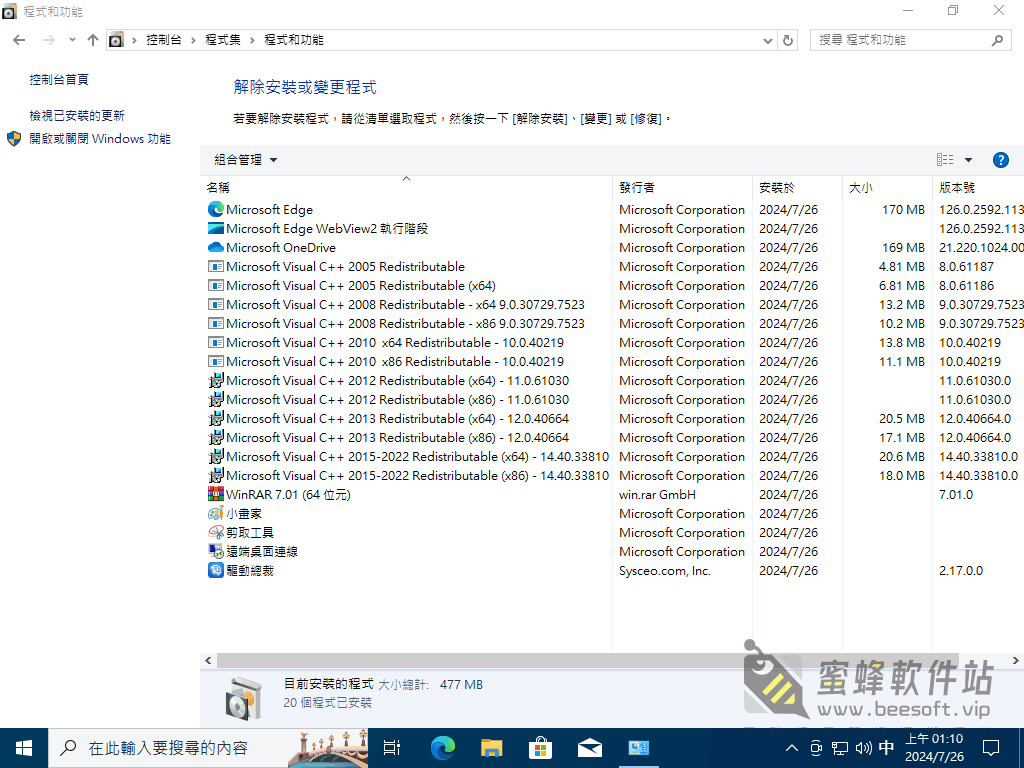
Task: Click the horizontal scrollbar left arrow
Action: pyautogui.click(x=208, y=660)
